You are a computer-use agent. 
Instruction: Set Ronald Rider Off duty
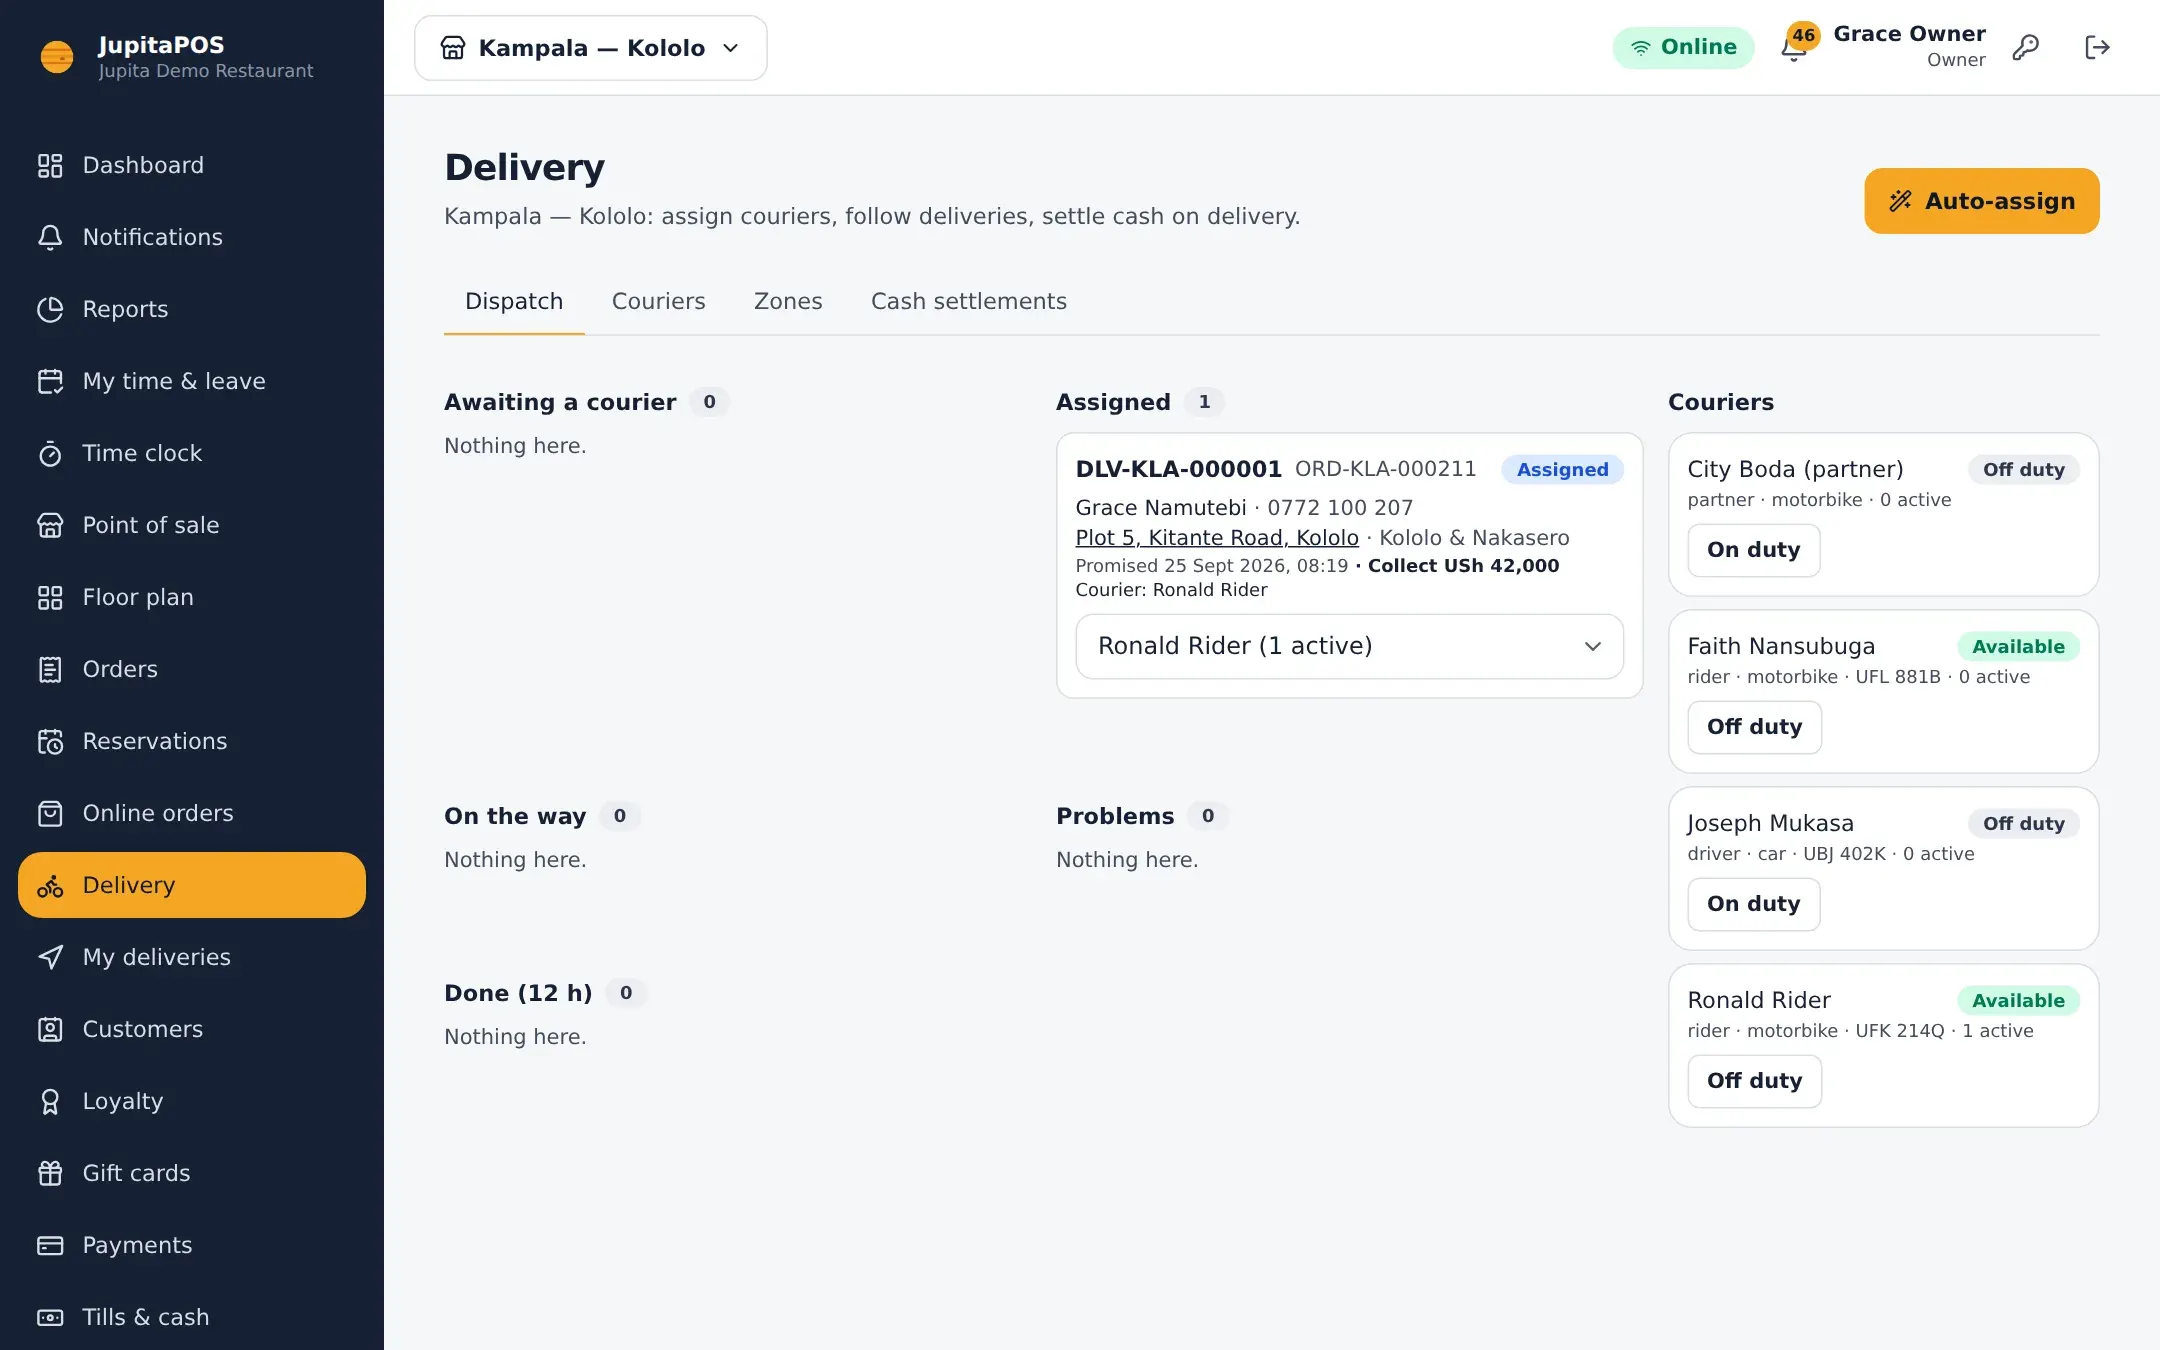point(1754,1081)
